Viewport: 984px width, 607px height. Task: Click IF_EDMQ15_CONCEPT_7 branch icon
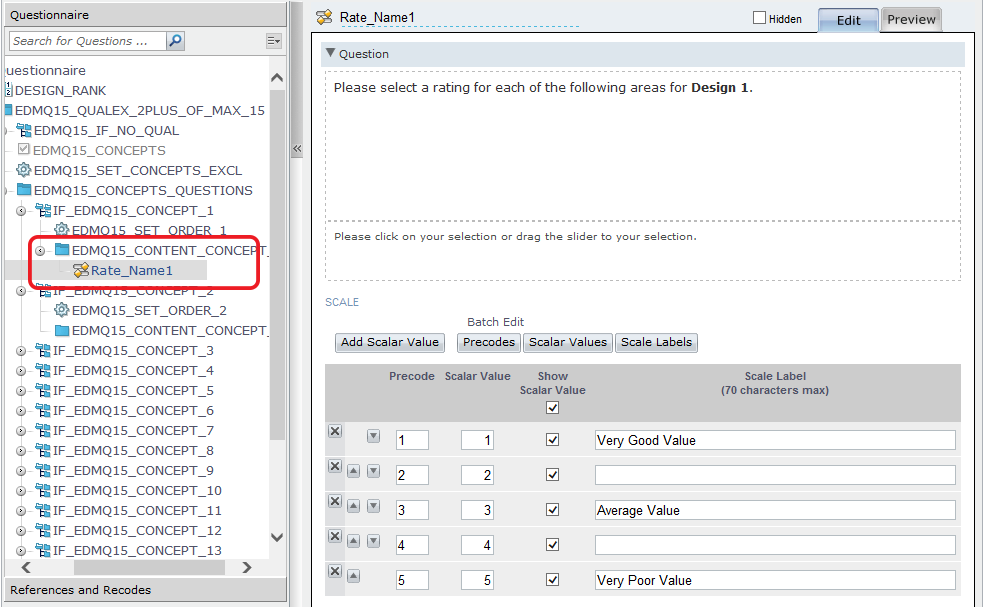(43, 431)
